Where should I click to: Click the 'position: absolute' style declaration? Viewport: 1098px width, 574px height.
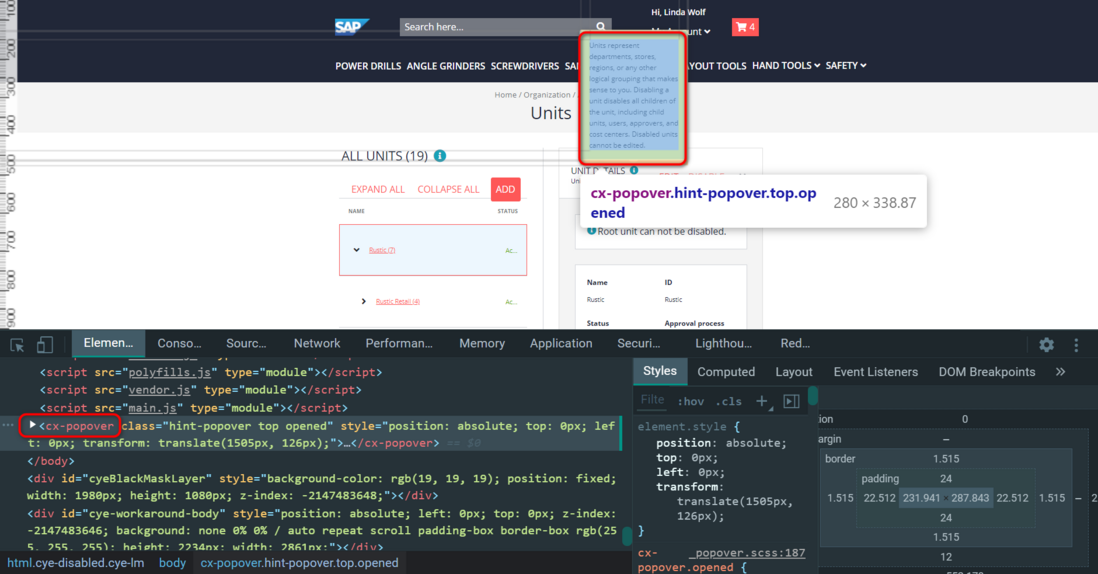(721, 443)
